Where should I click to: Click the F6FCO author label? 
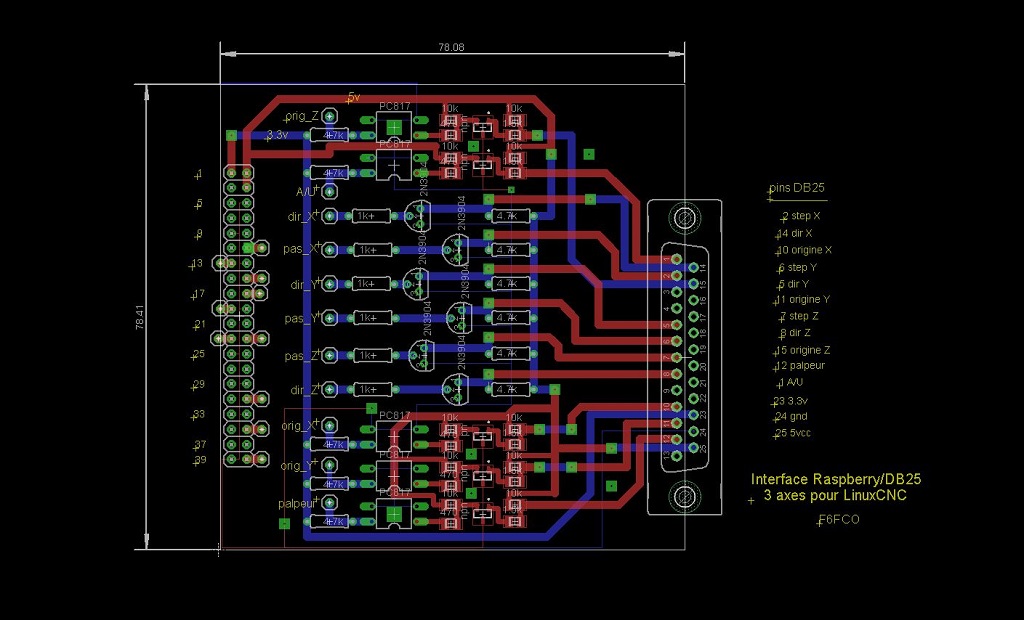840,520
